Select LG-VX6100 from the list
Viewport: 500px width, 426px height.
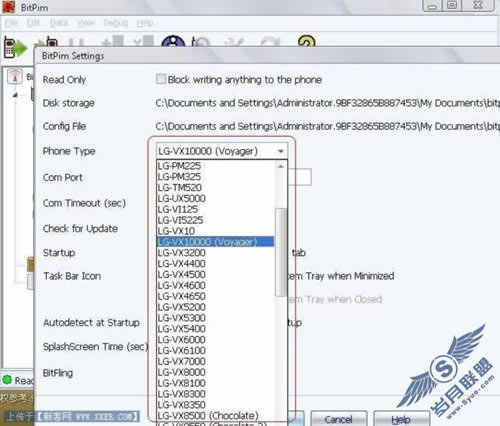click(215, 350)
